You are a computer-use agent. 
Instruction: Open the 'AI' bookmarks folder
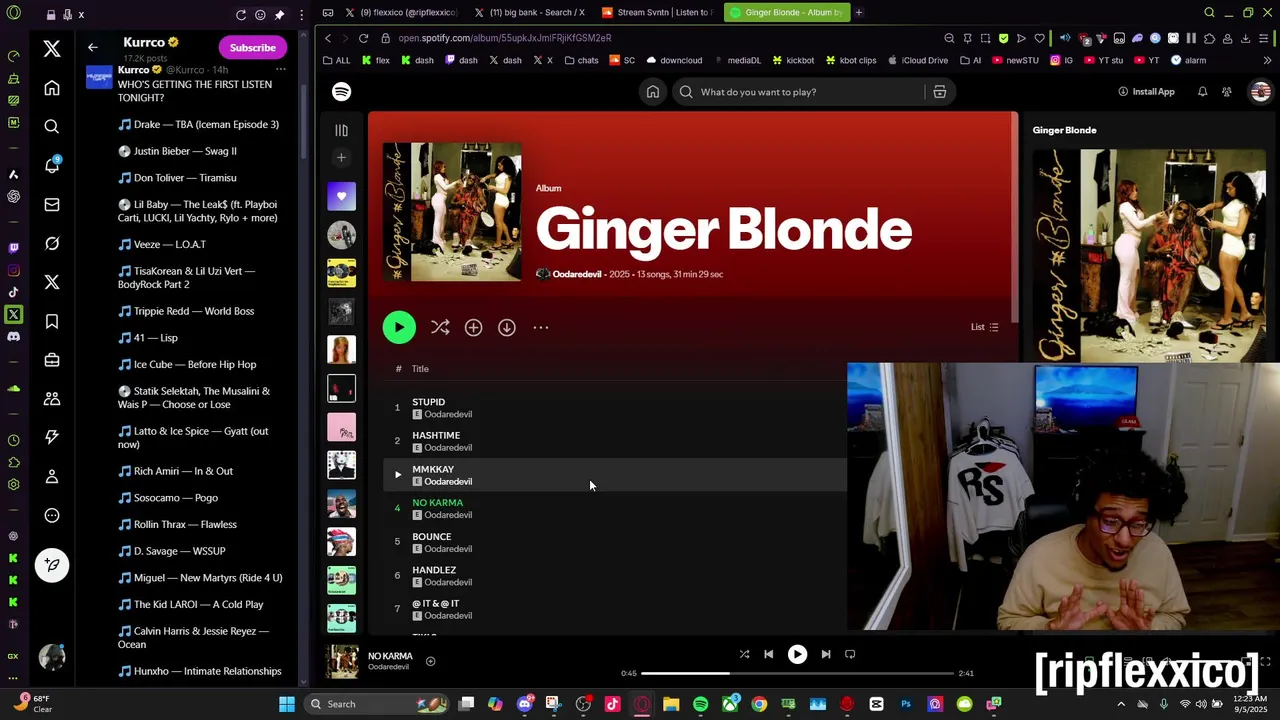970,60
